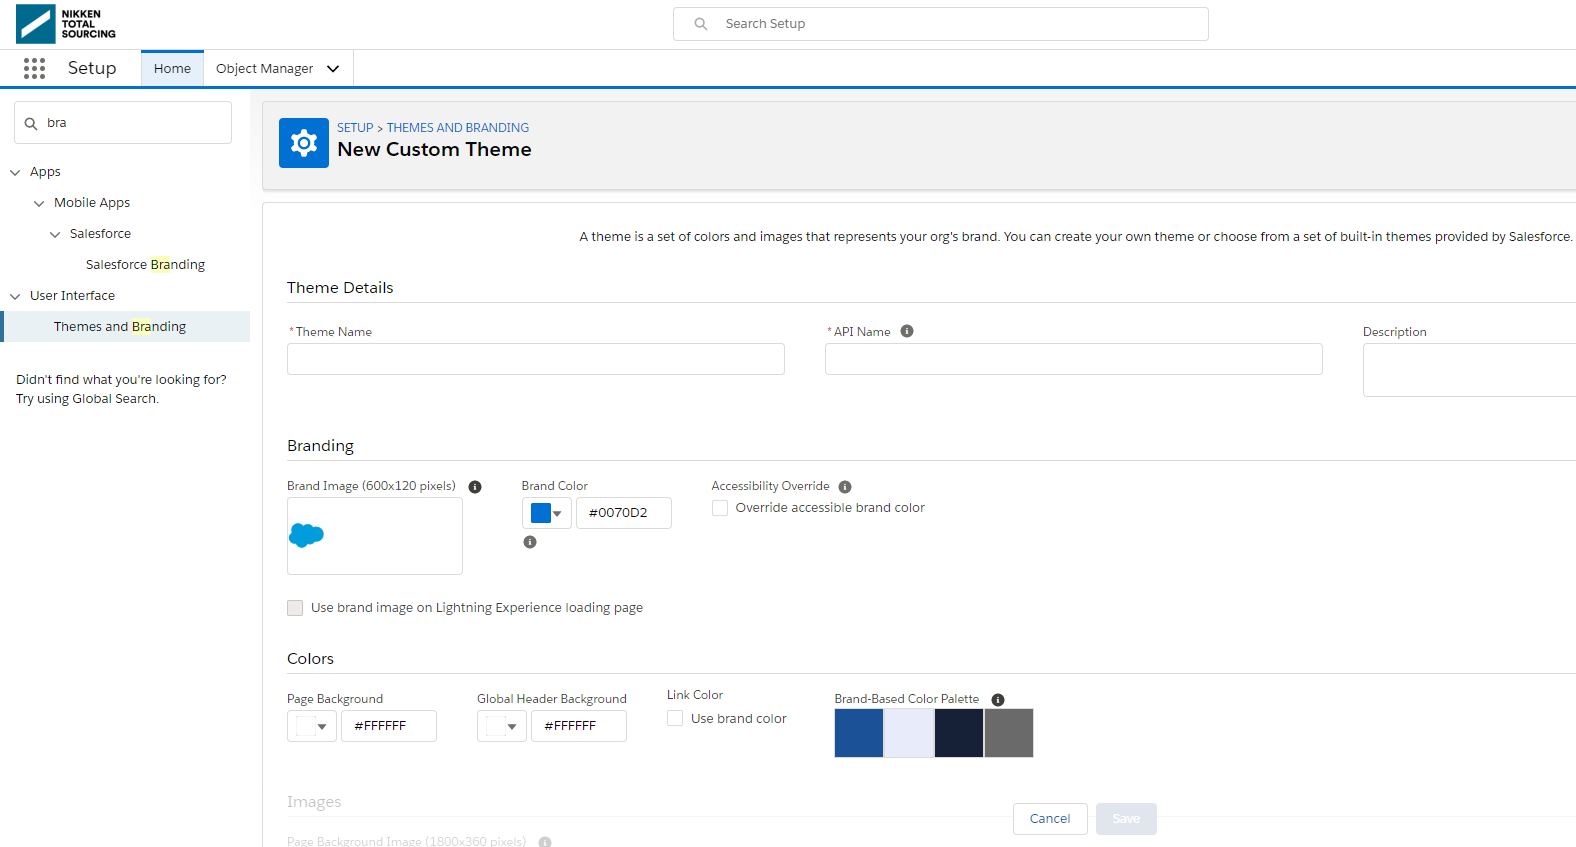Switch to the Home tab
This screenshot has width=1576, height=847.
(x=172, y=68)
